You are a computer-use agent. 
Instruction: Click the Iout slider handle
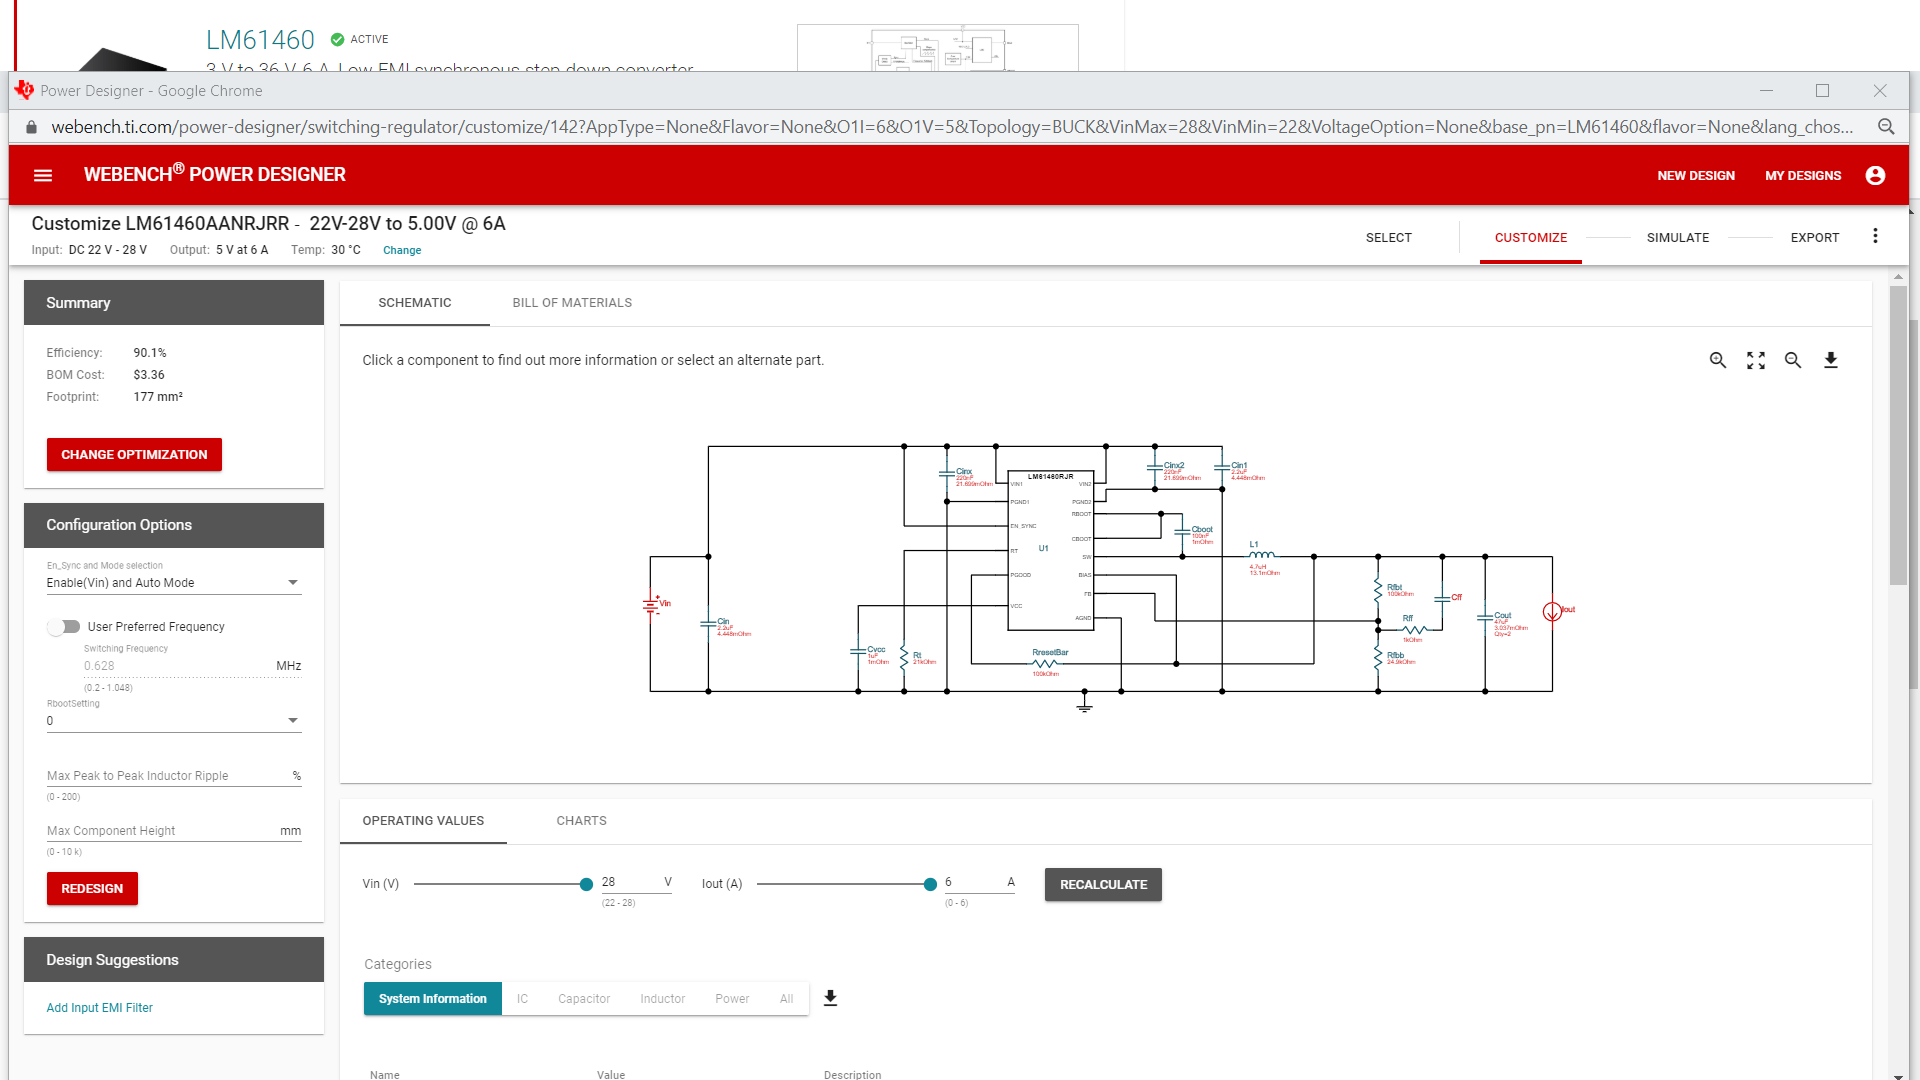(x=930, y=885)
